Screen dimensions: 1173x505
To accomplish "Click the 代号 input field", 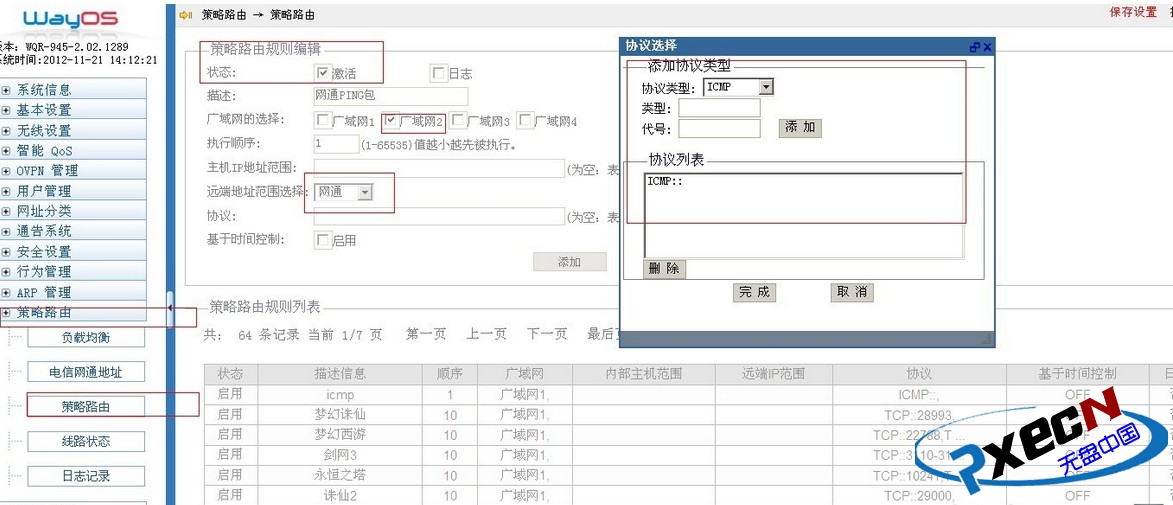I will (x=719, y=128).
